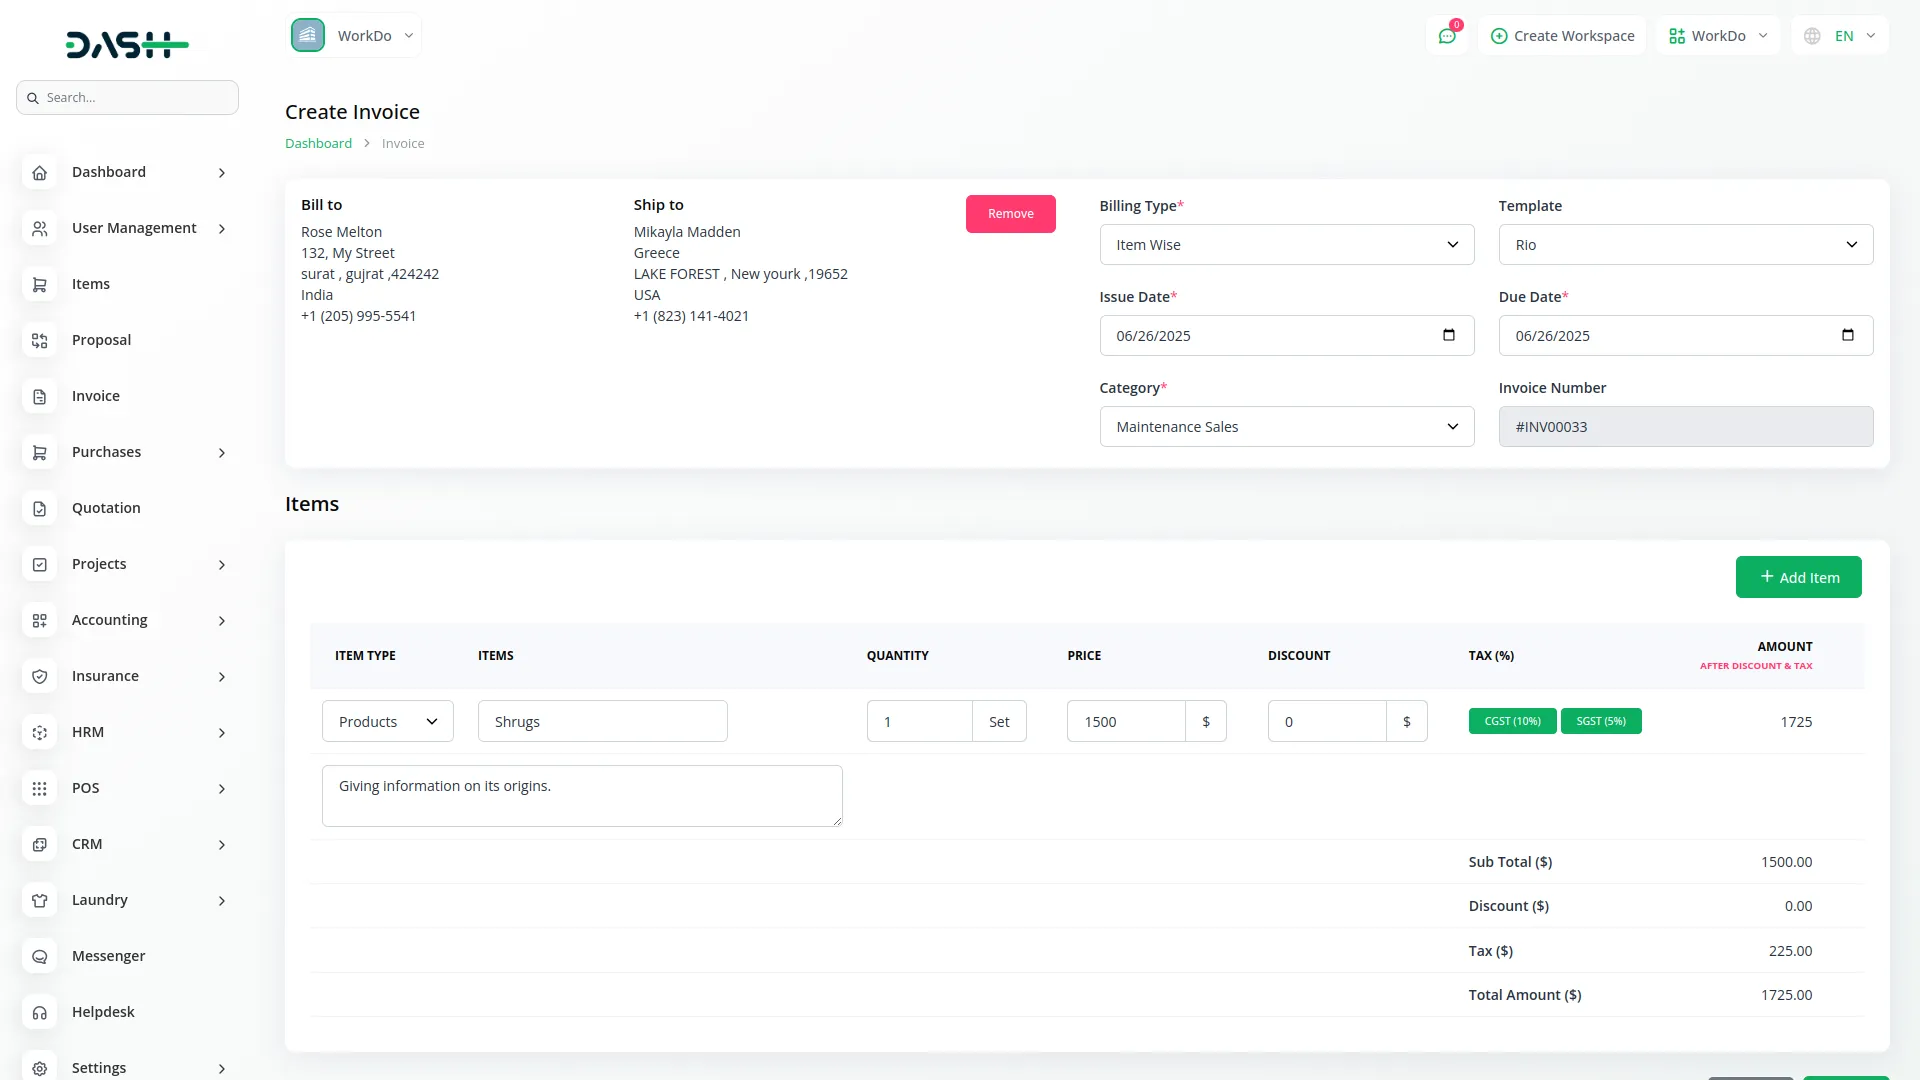Click the Messenger sidebar icon
The width and height of the screenshot is (1920, 1080).
(39, 957)
